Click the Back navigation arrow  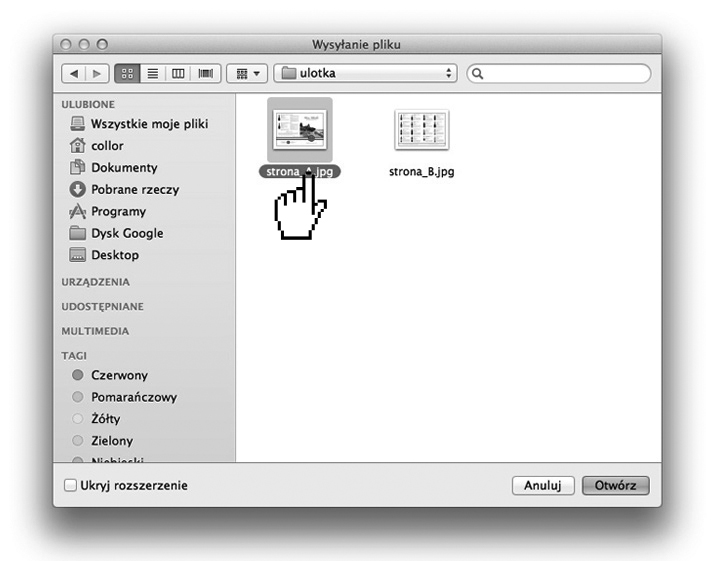[x=75, y=74]
